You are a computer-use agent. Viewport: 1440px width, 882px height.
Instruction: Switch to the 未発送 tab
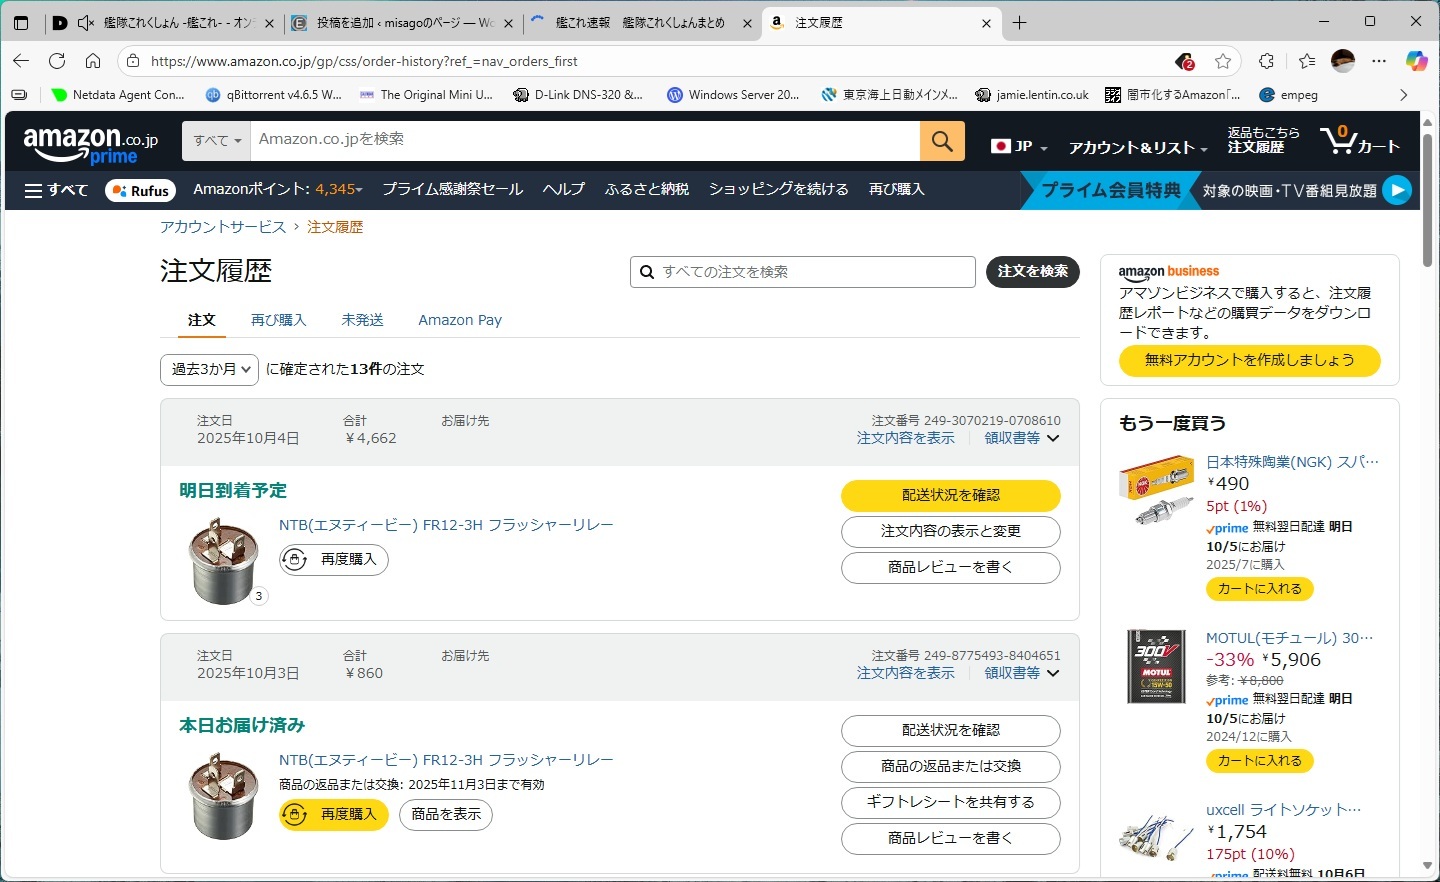click(x=362, y=320)
